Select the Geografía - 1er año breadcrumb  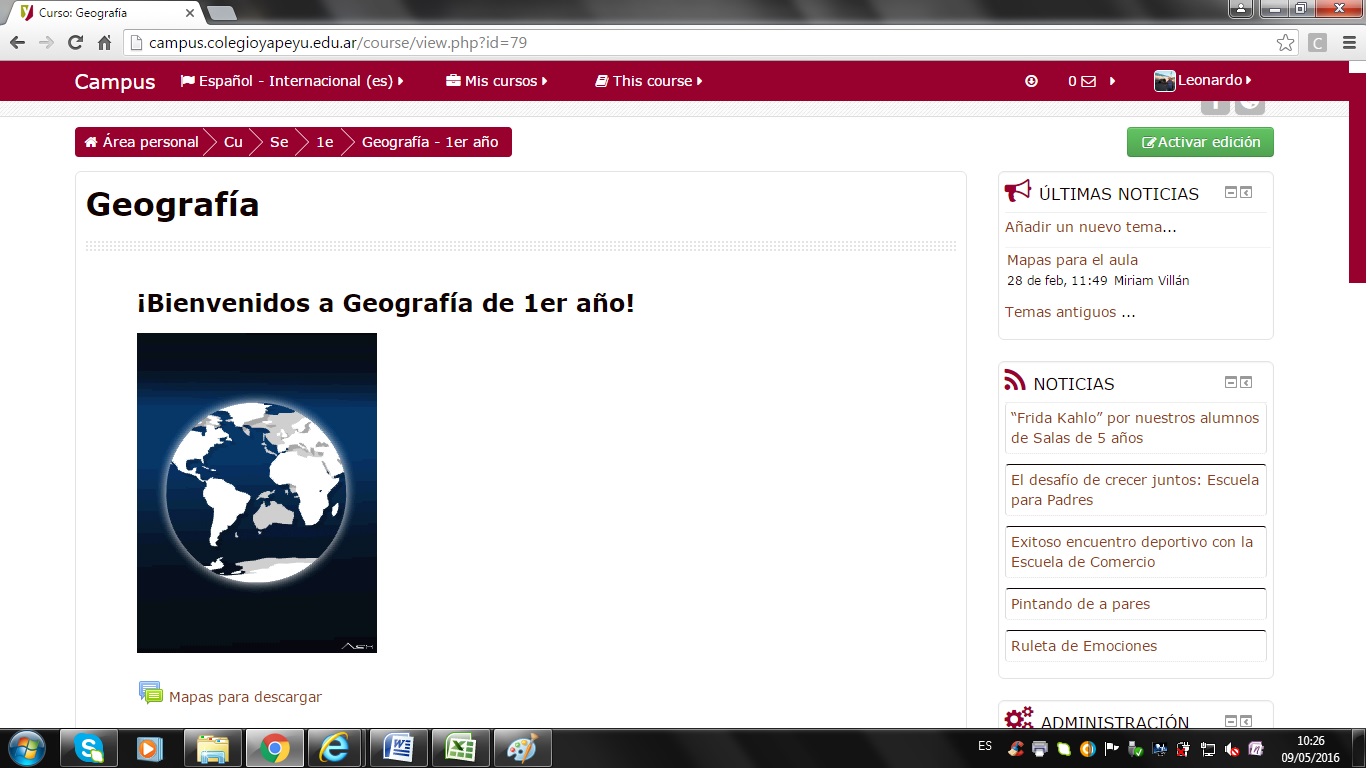[x=429, y=142]
